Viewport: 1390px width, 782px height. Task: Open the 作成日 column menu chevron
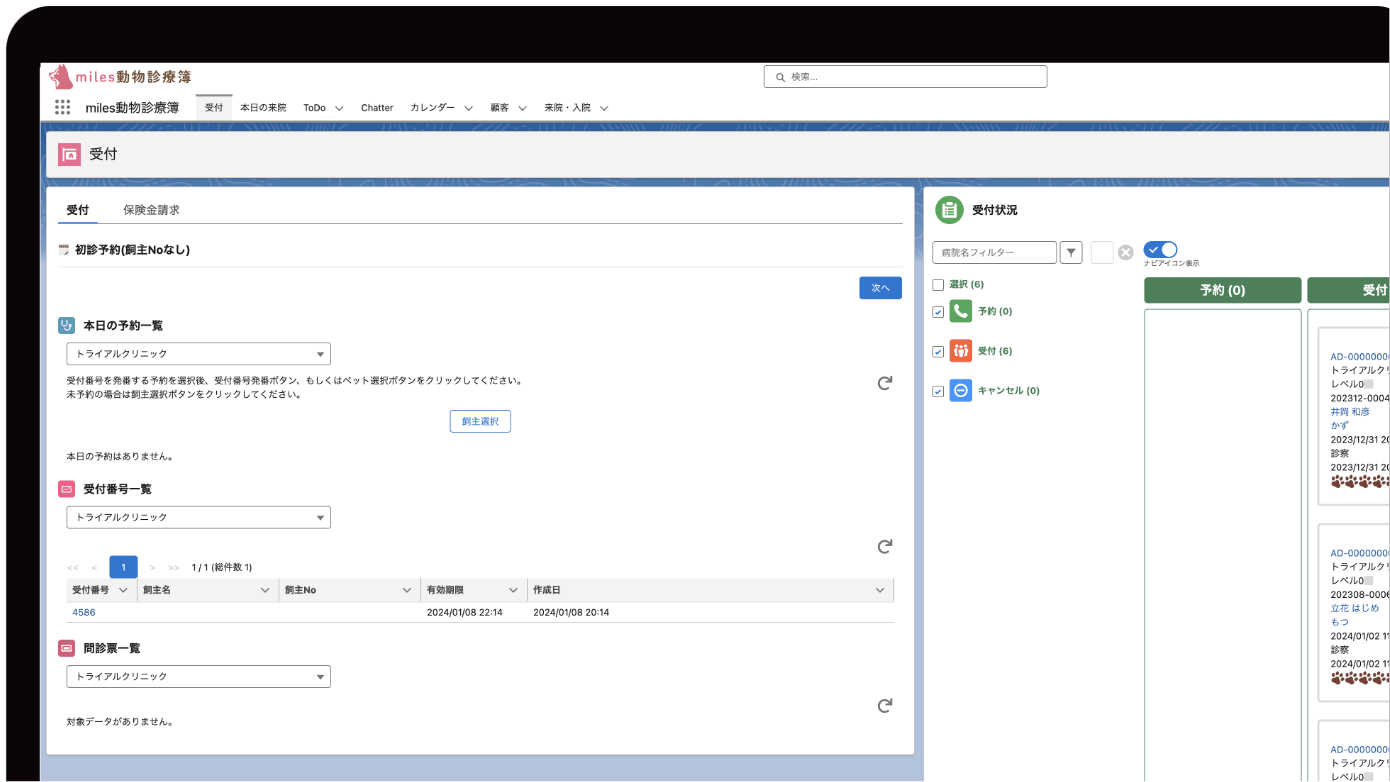[880, 590]
